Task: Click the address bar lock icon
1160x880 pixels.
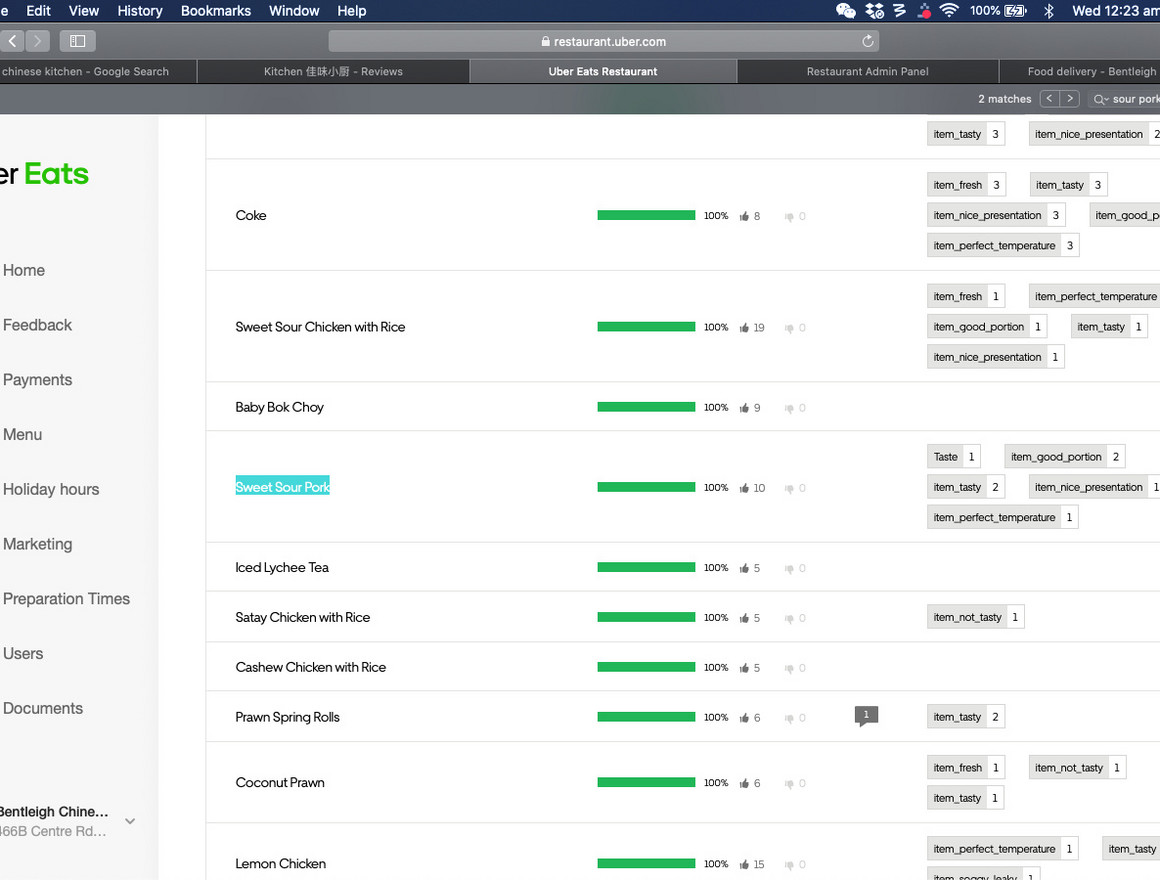Action: [545, 41]
